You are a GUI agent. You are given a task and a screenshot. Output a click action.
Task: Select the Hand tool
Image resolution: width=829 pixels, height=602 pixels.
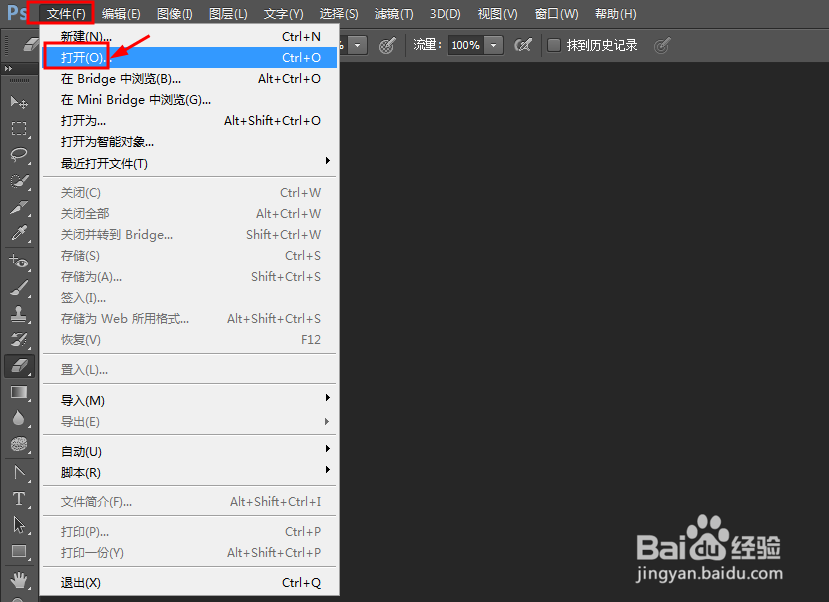(x=19, y=580)
